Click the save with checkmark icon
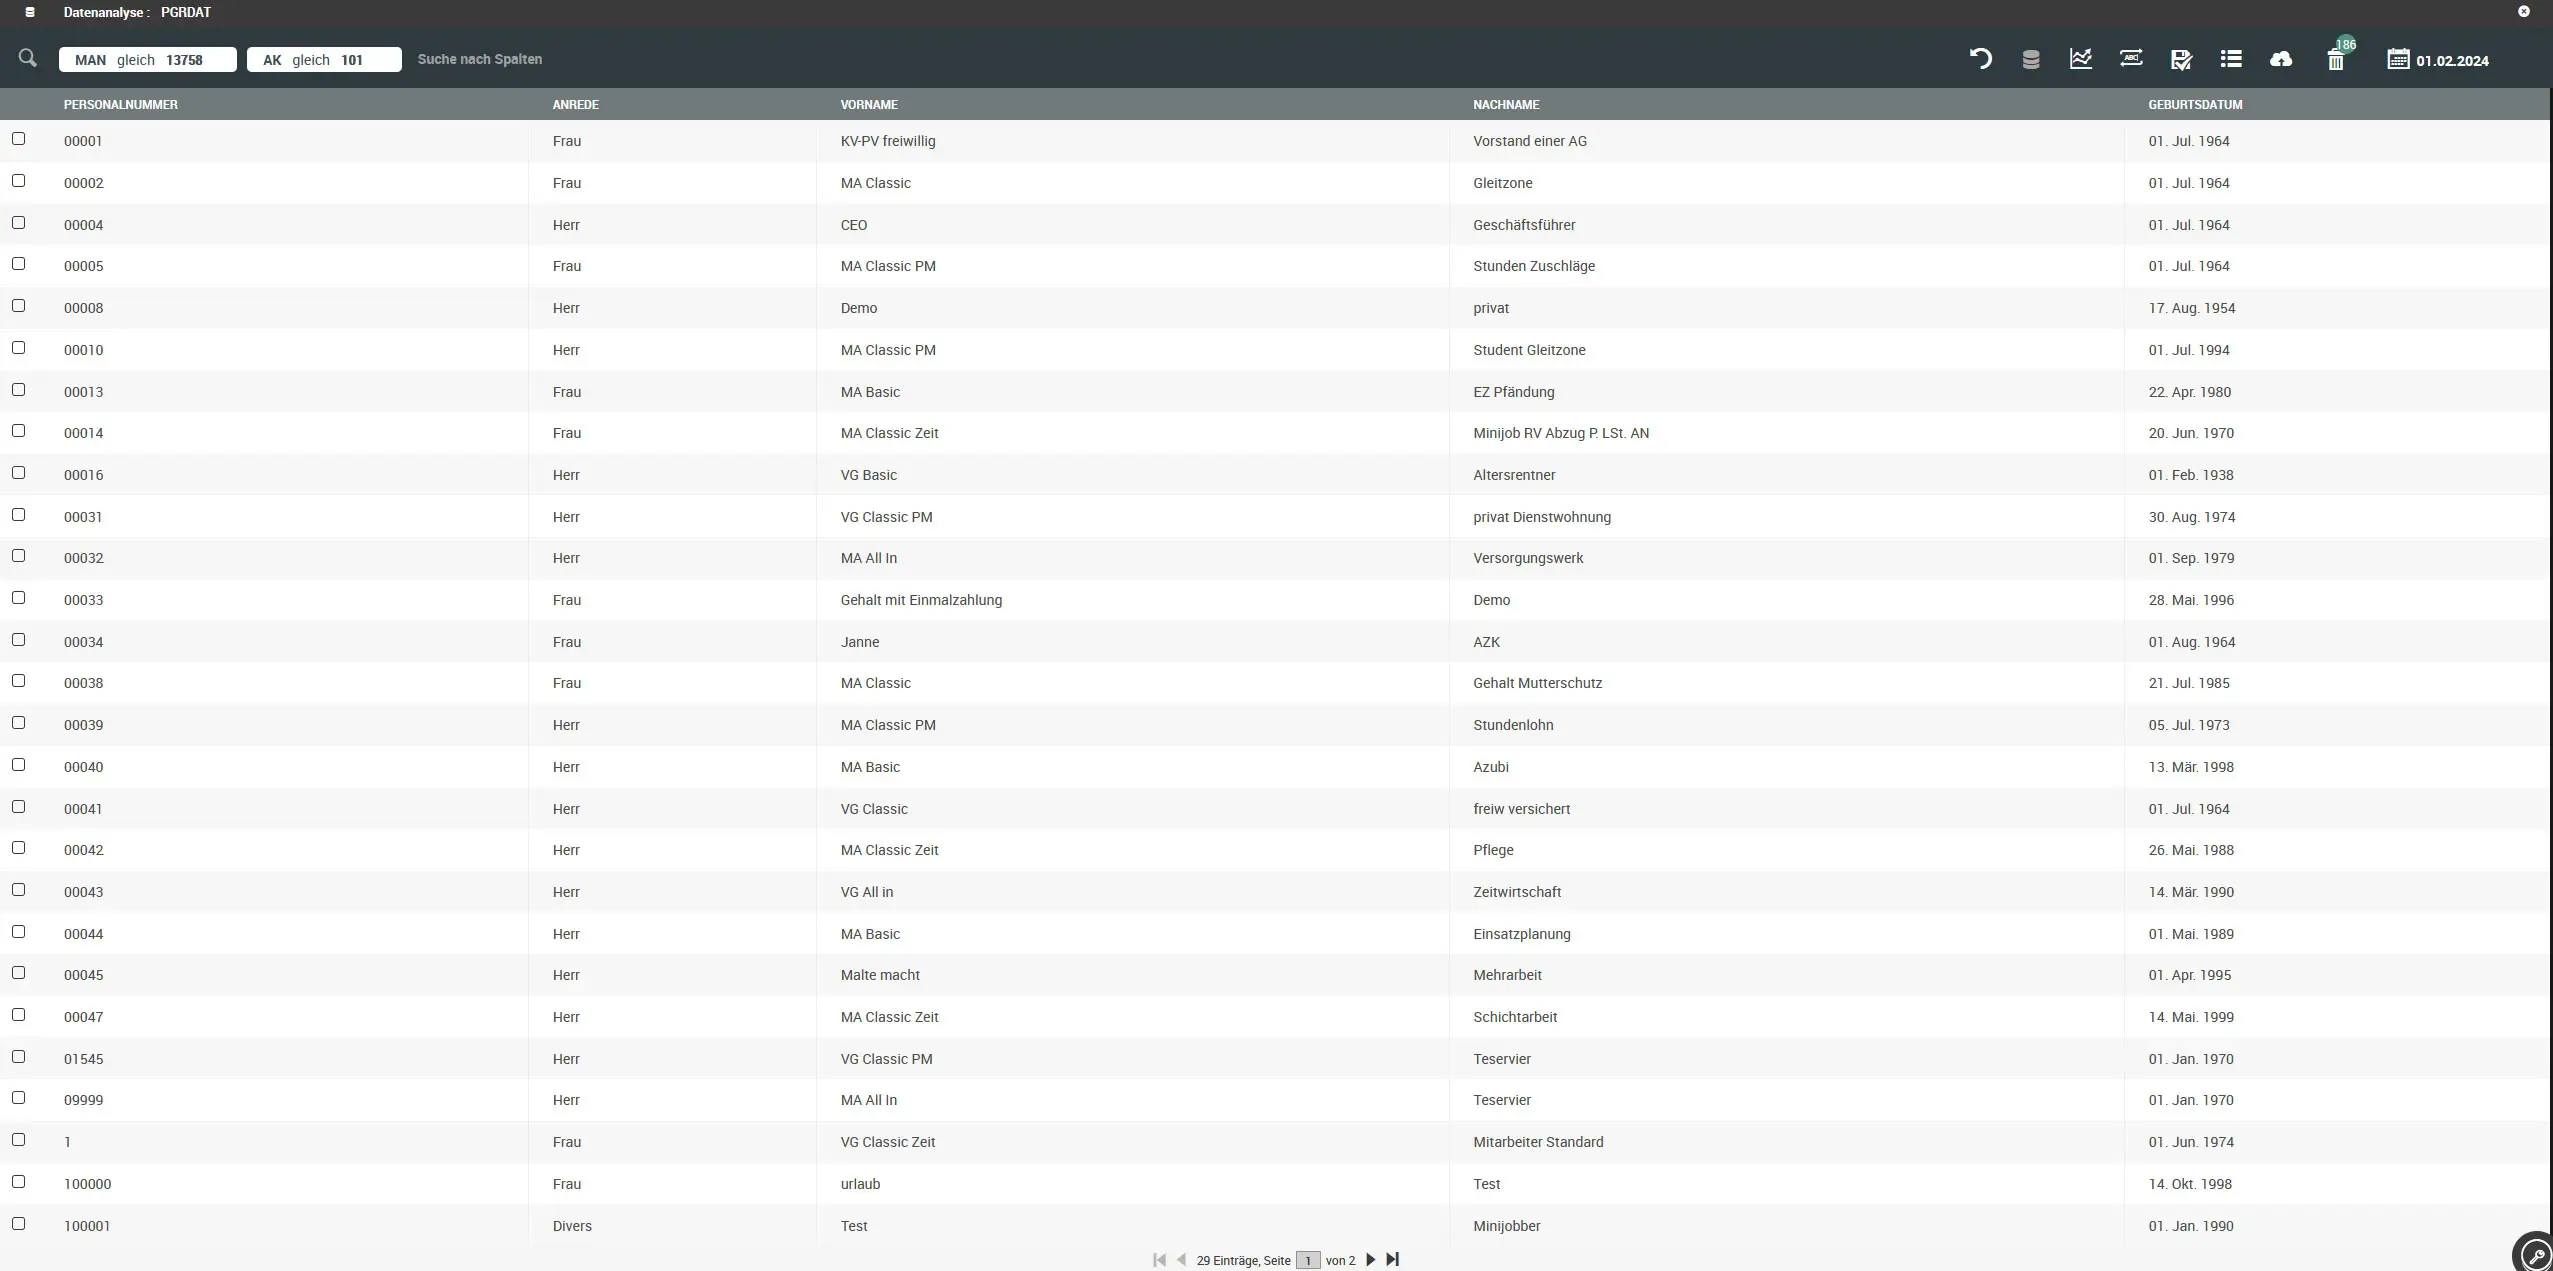Screen dimensions: 2553x1271 (x=2181, y=59)
